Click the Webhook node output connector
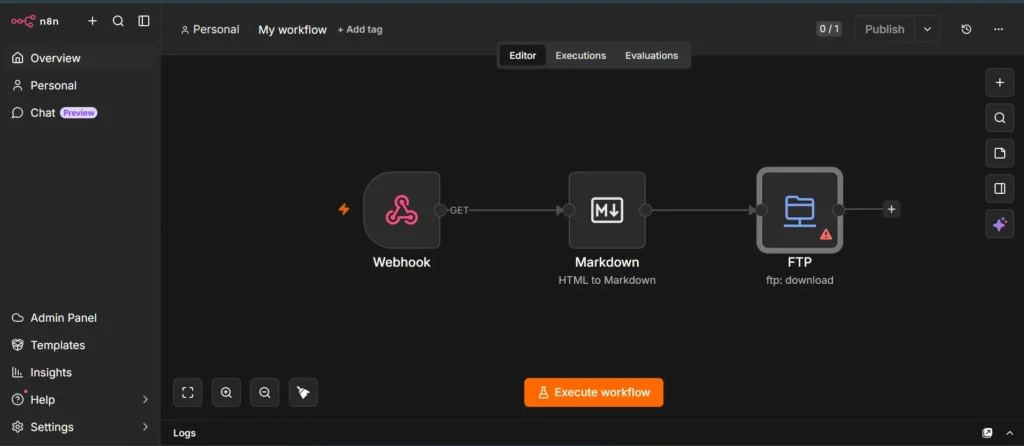This screenshot has width=1024, height=446. tap(440, 210)
